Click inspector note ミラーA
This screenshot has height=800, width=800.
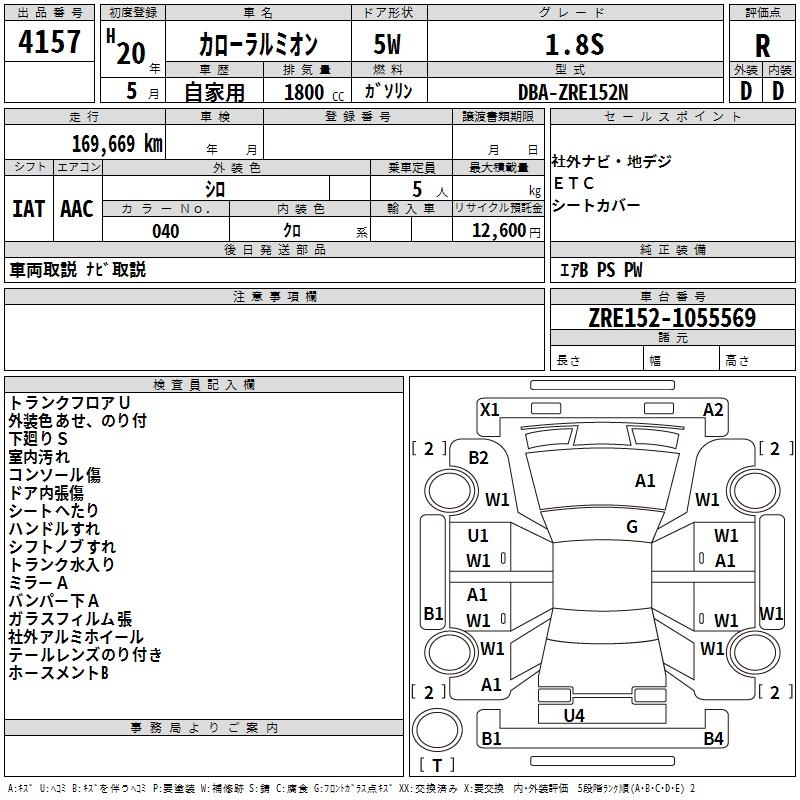click(x=38, y=583)
